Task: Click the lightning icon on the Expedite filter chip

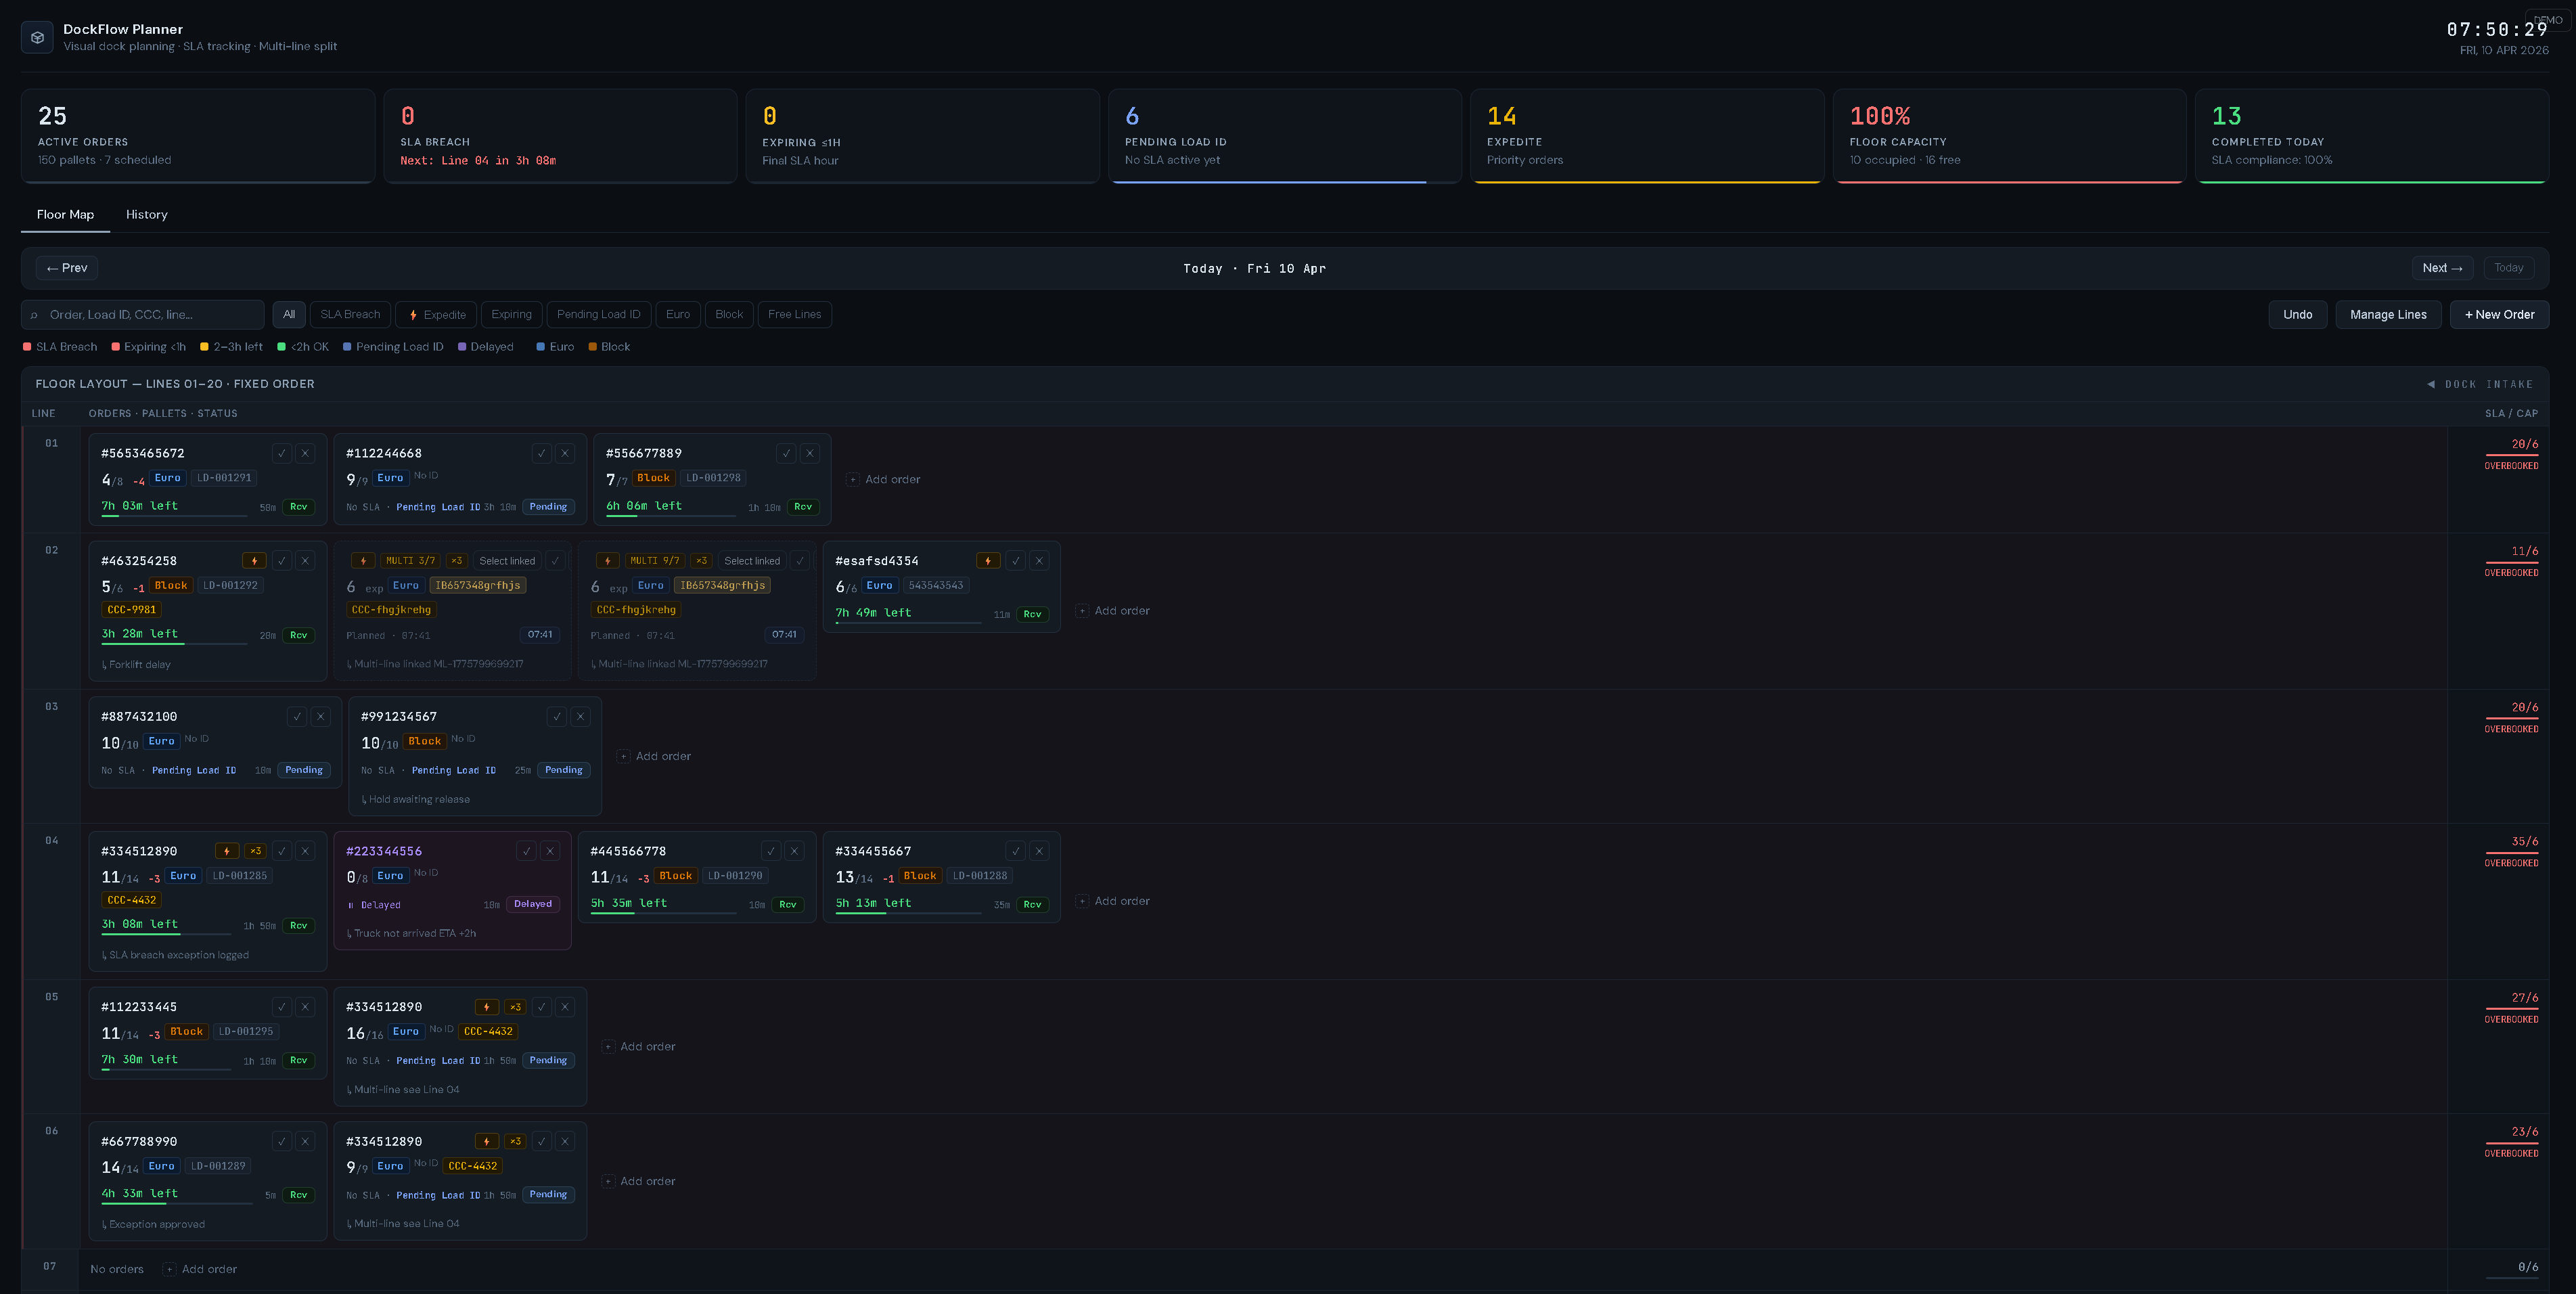Action: point(413,314)
